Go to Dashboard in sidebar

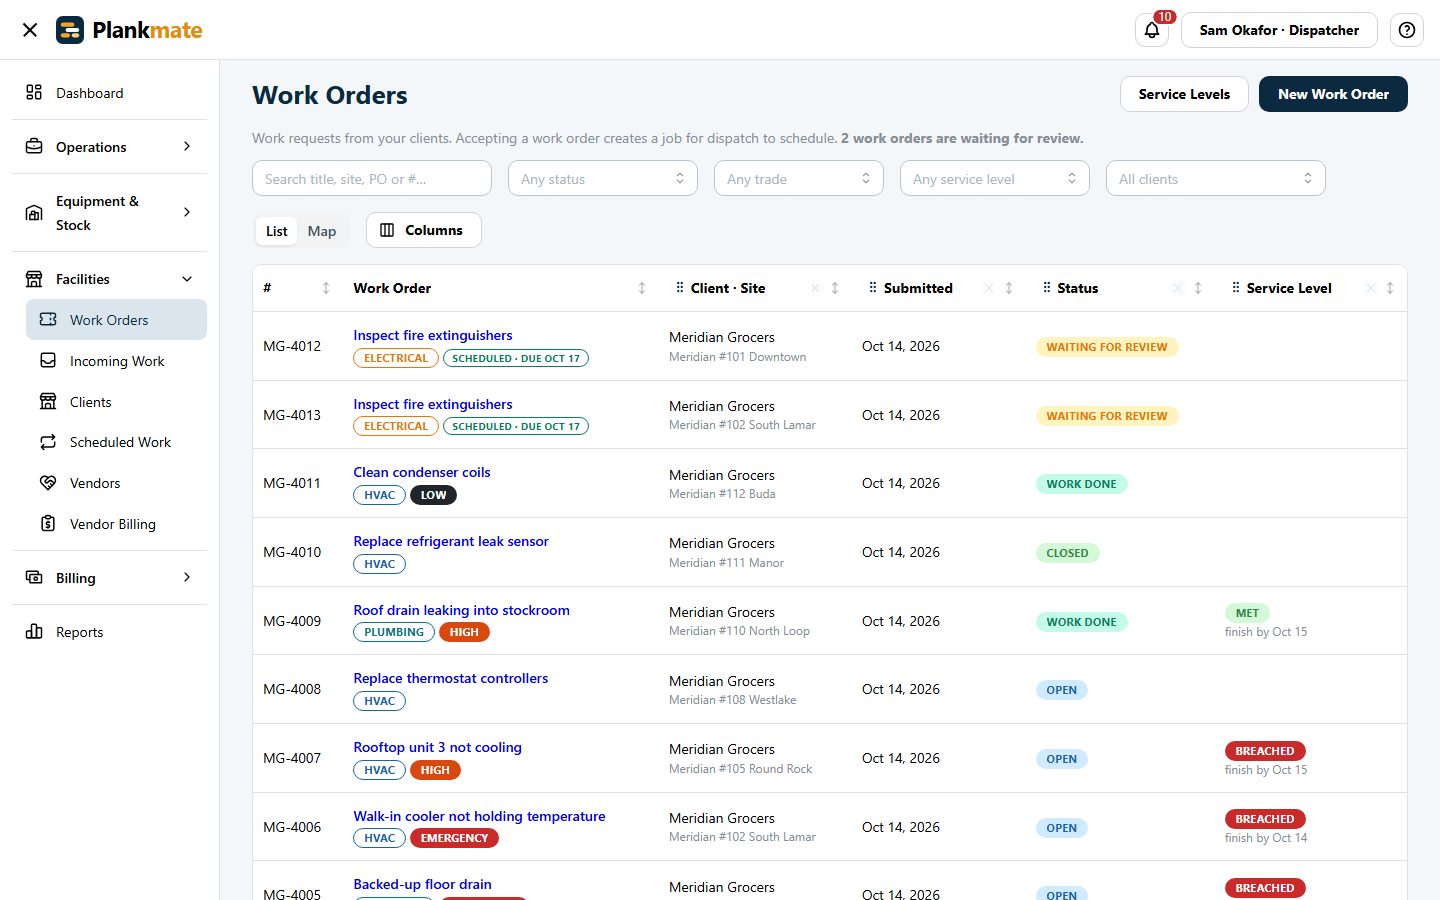[x=110, y=93]
